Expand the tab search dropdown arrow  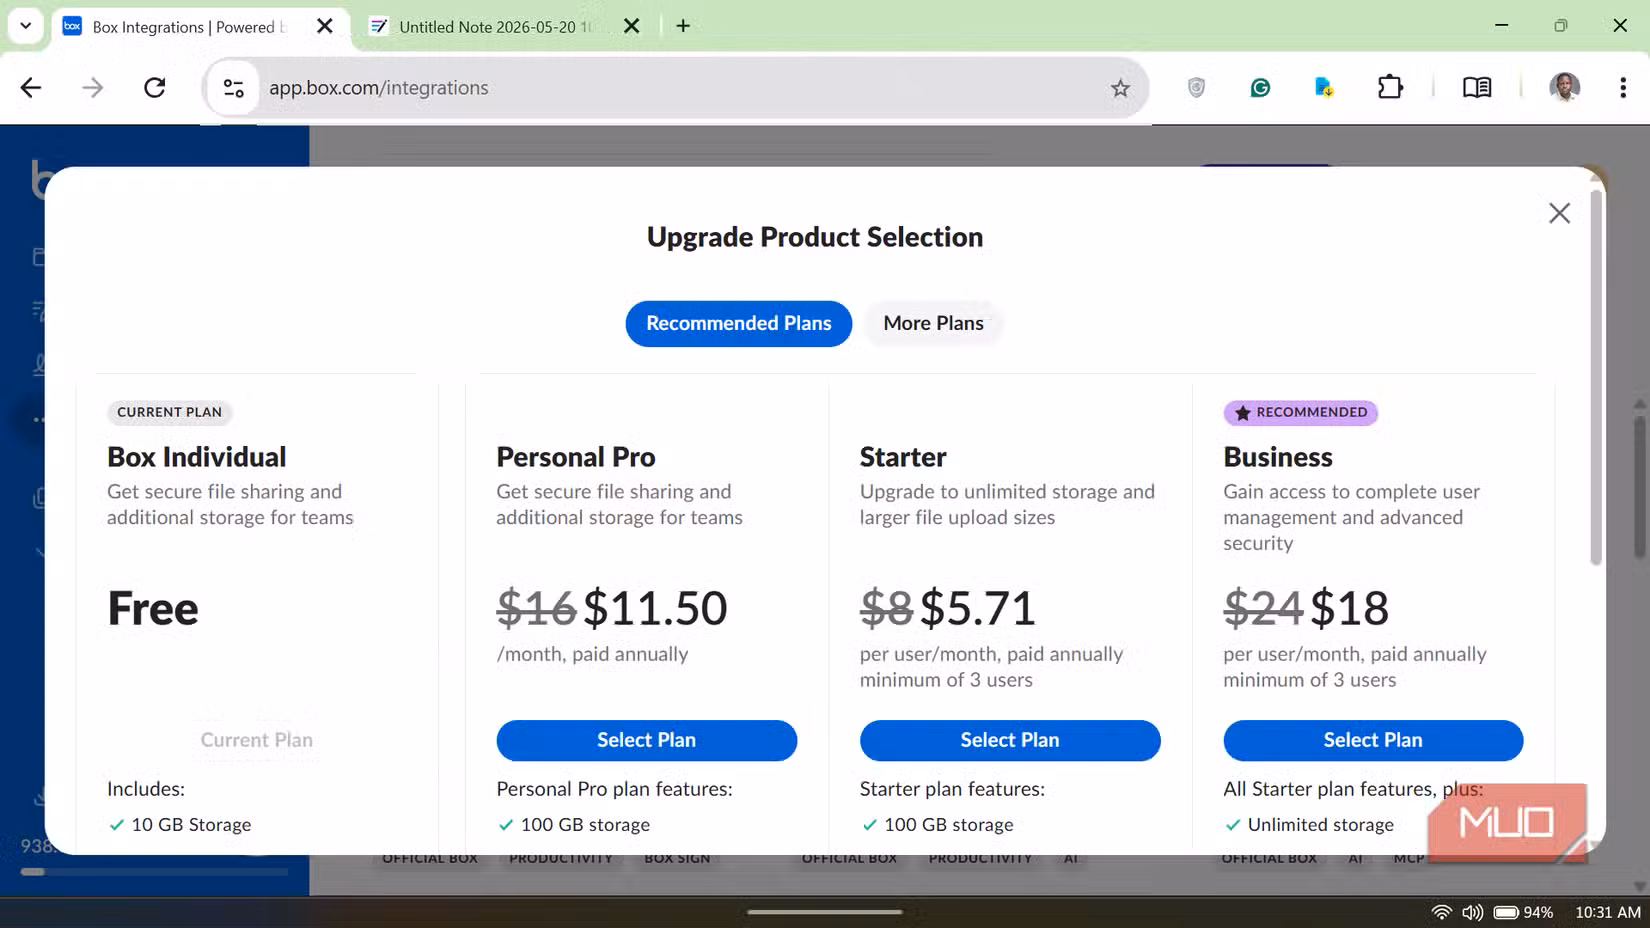point(26,26)
